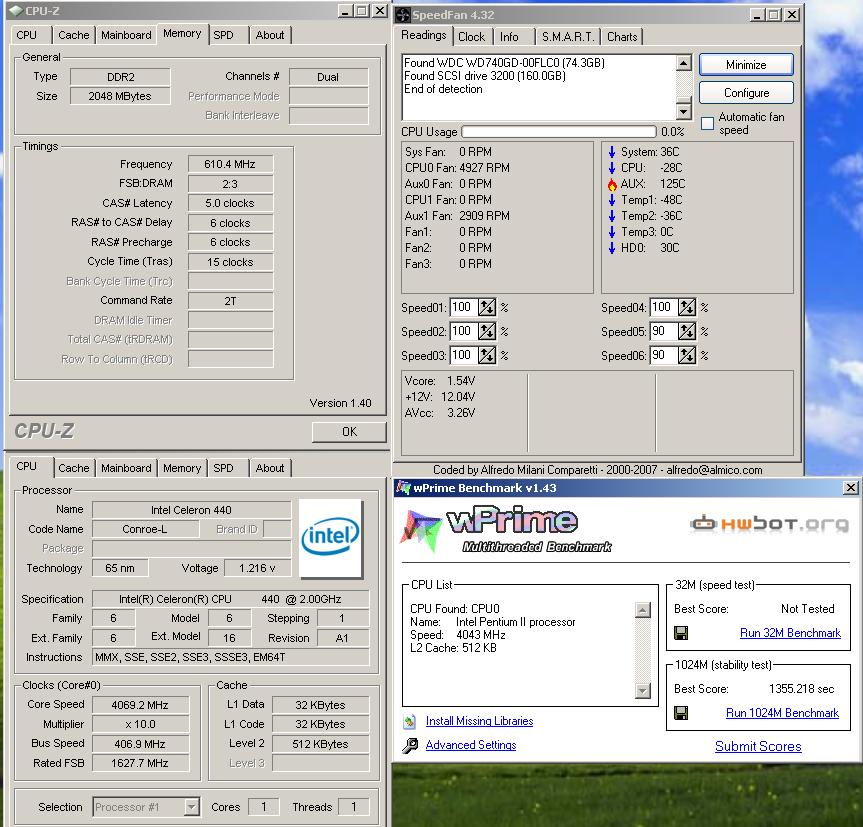Click the Vcore 1.54V reading
This screenshot has width=863, height=827.
pos(440,381)
